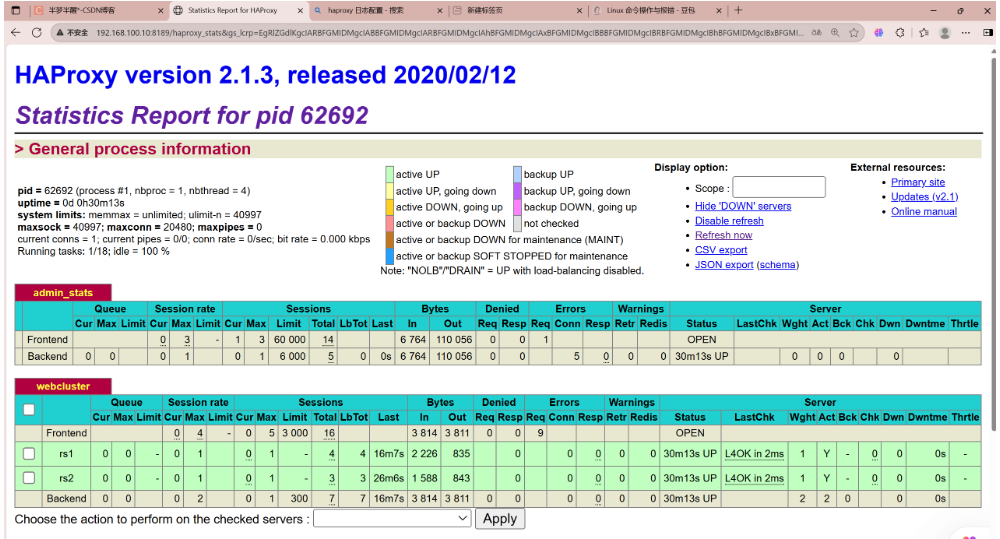Open the JSON schema link

tap(777, 265)
